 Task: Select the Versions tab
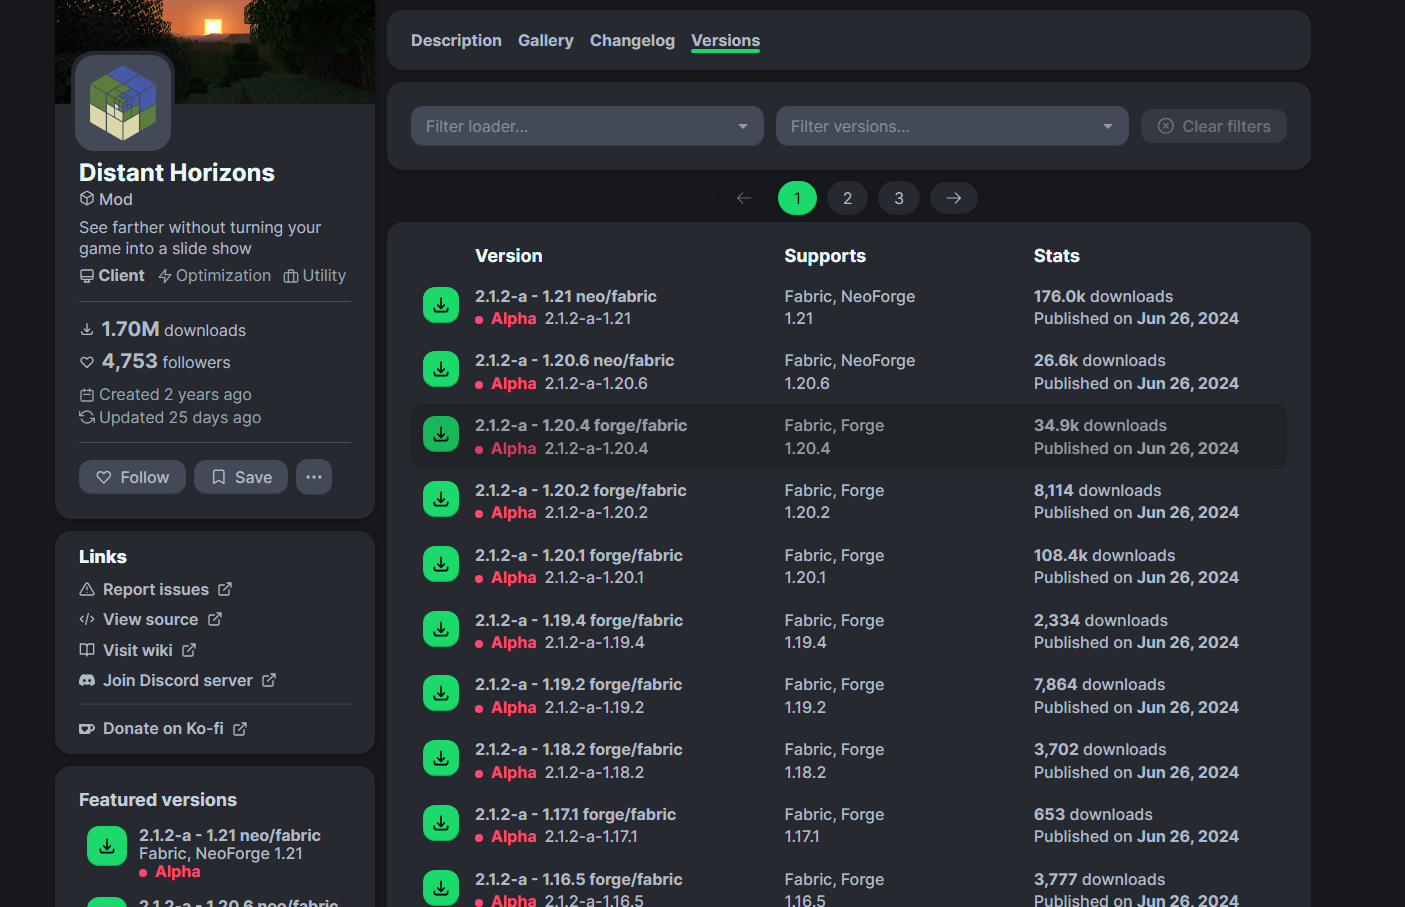point(726,40)
